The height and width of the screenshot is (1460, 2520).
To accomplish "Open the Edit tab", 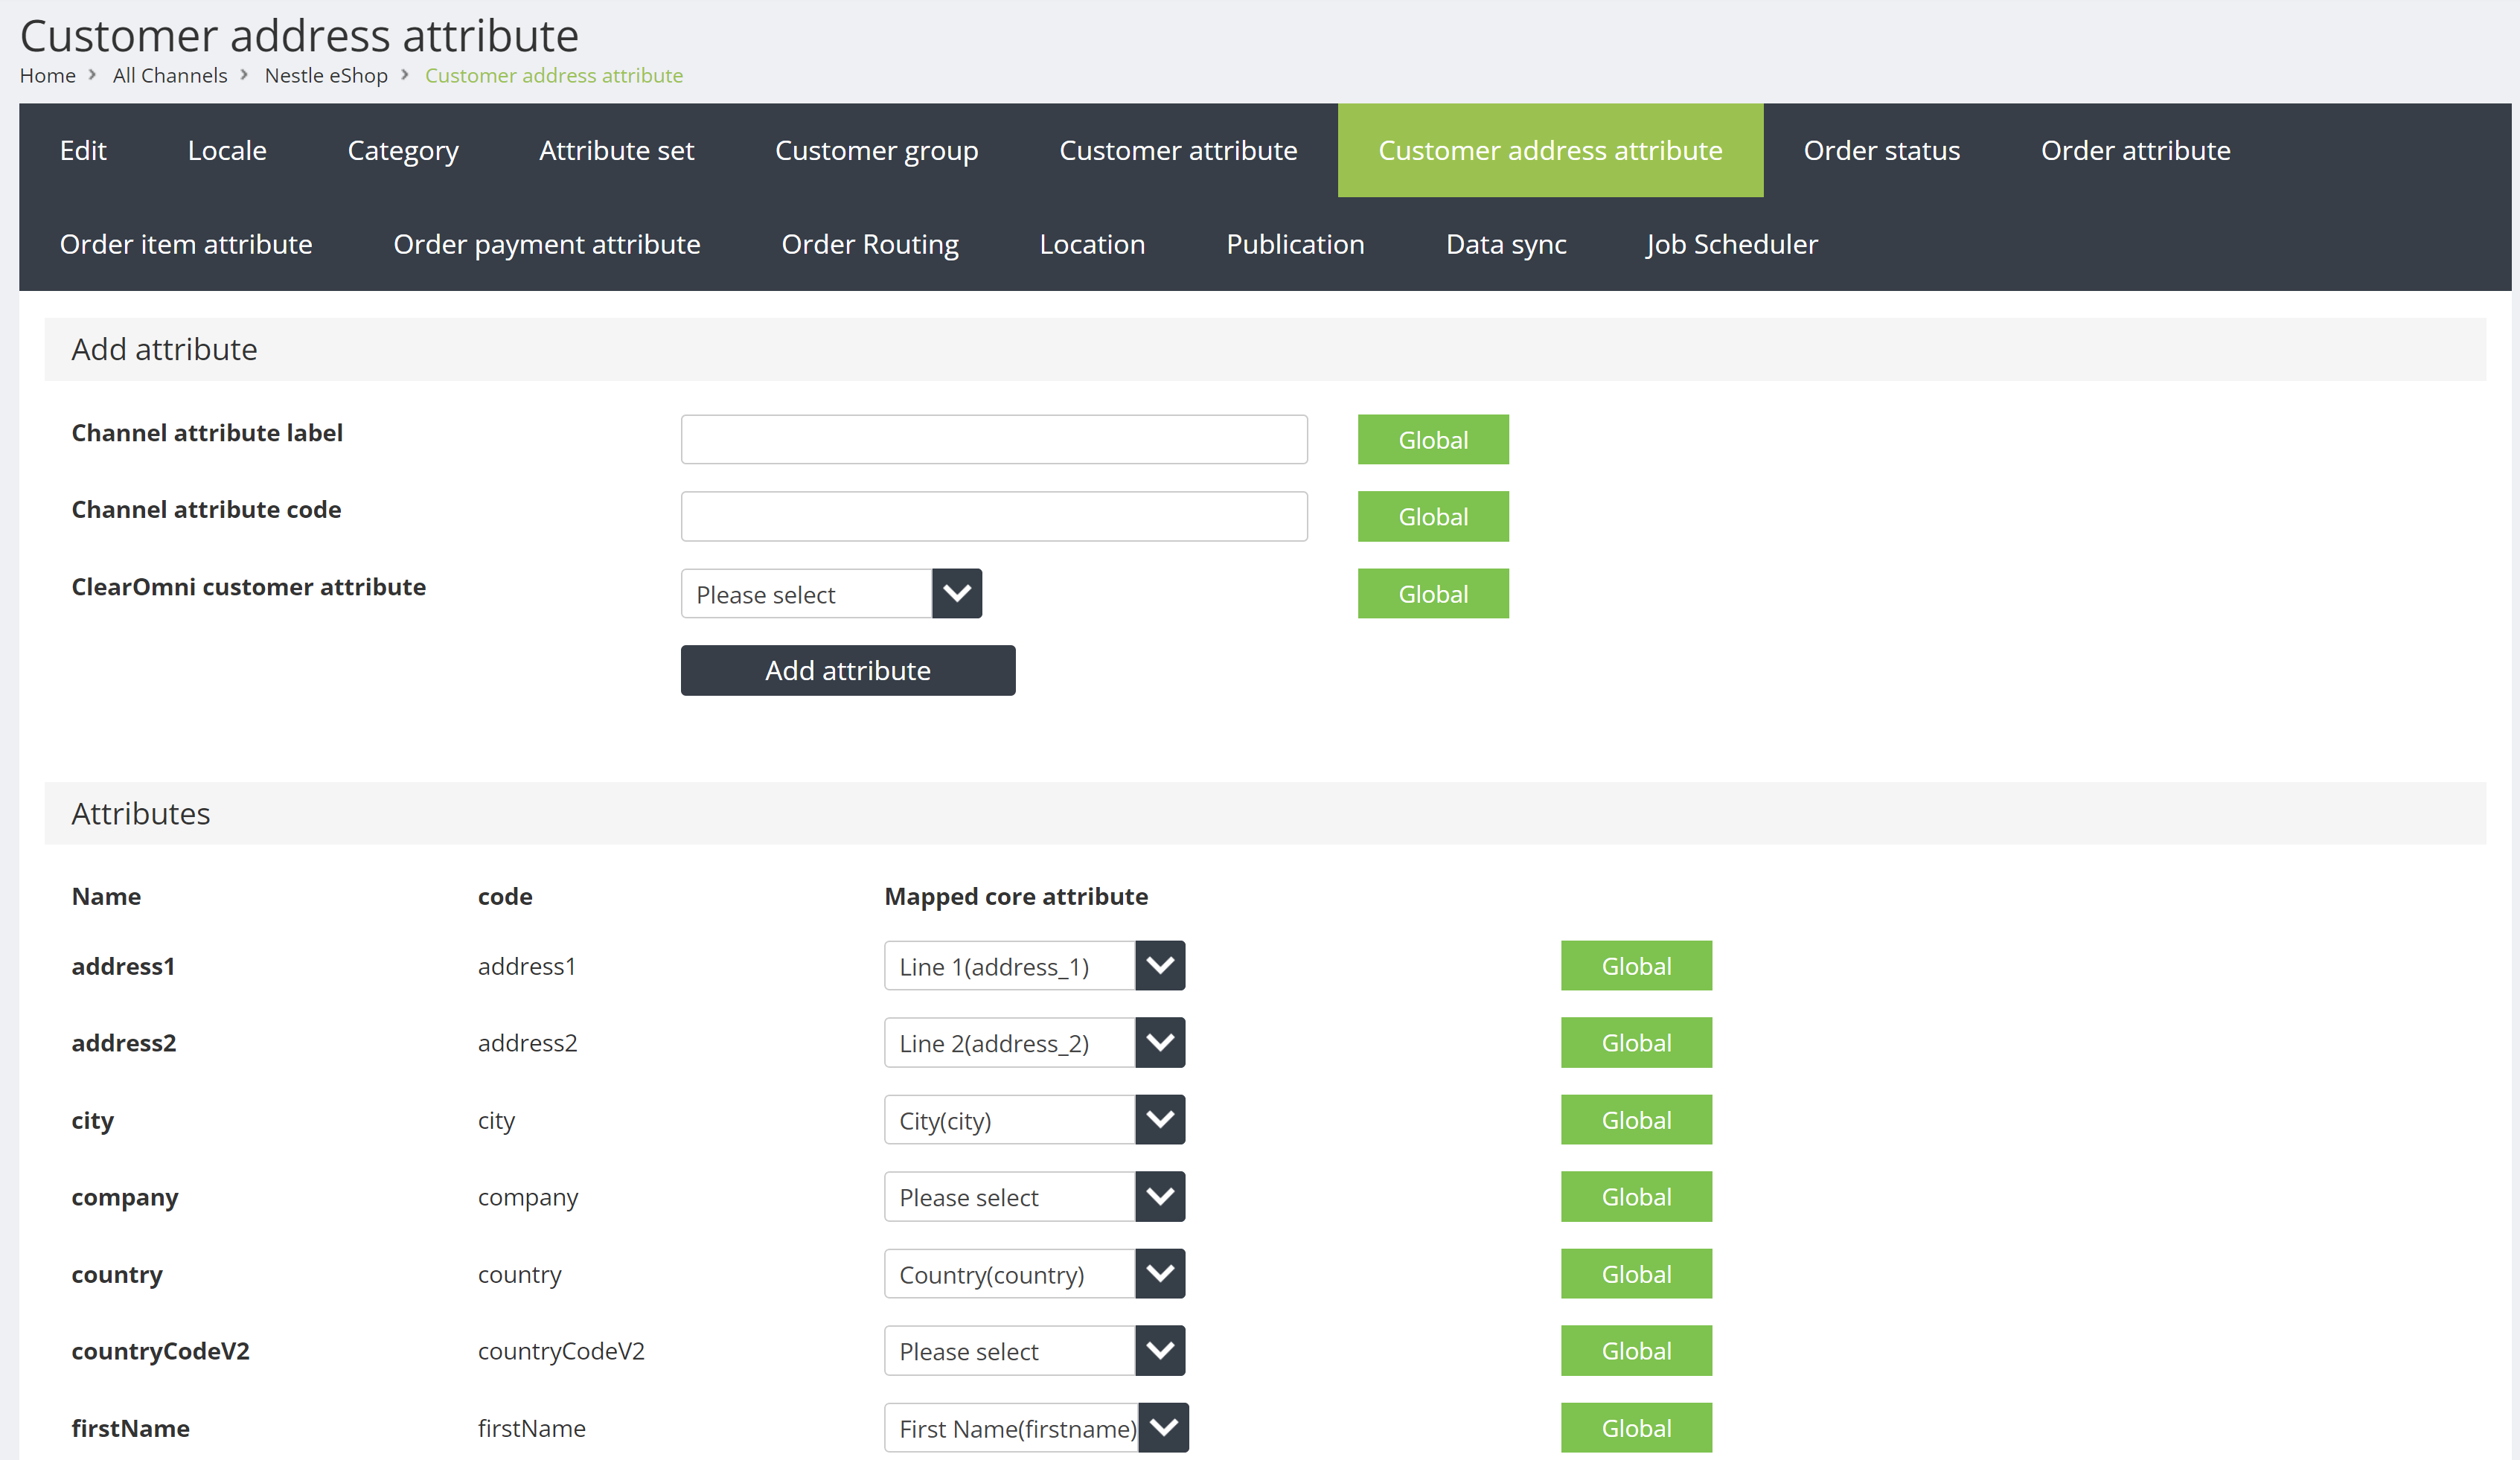I will 83,150.
